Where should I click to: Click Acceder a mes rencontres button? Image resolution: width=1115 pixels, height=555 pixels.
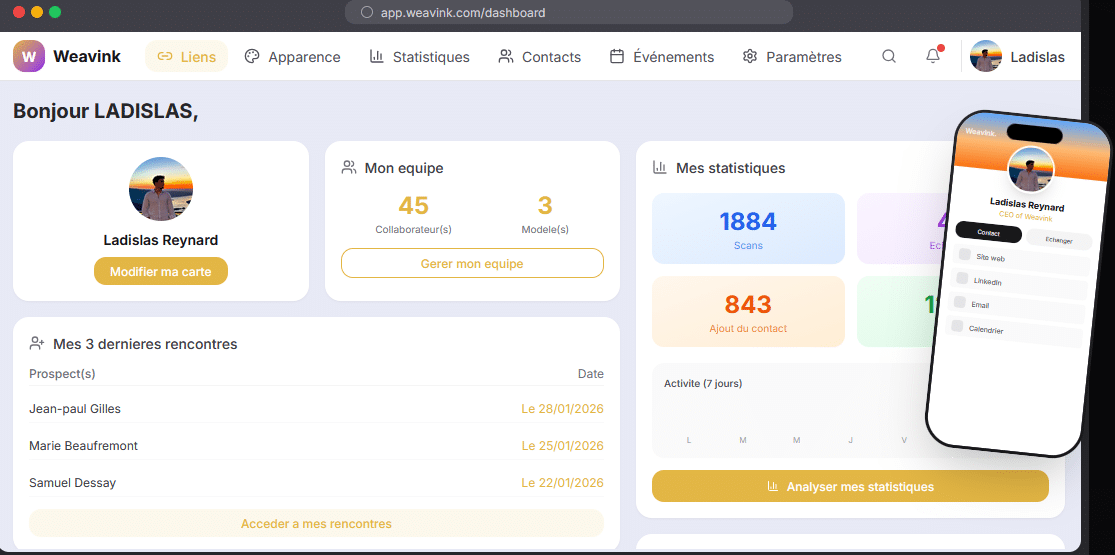[x=316, y=524]
